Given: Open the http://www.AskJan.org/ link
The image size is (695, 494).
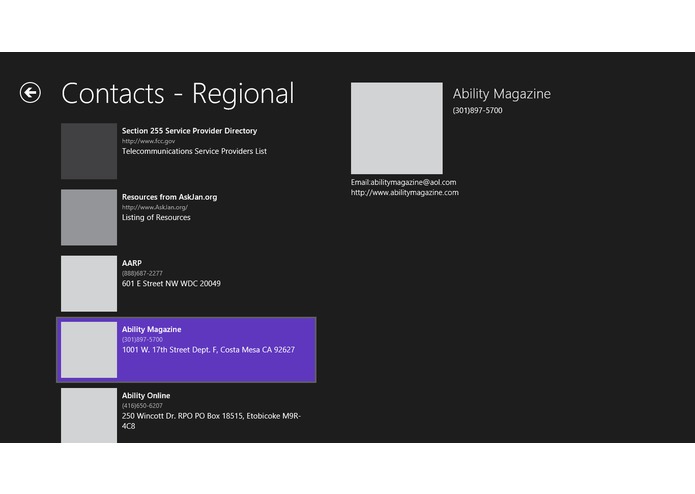Looking at the screenshot, I should pos(155,207).
